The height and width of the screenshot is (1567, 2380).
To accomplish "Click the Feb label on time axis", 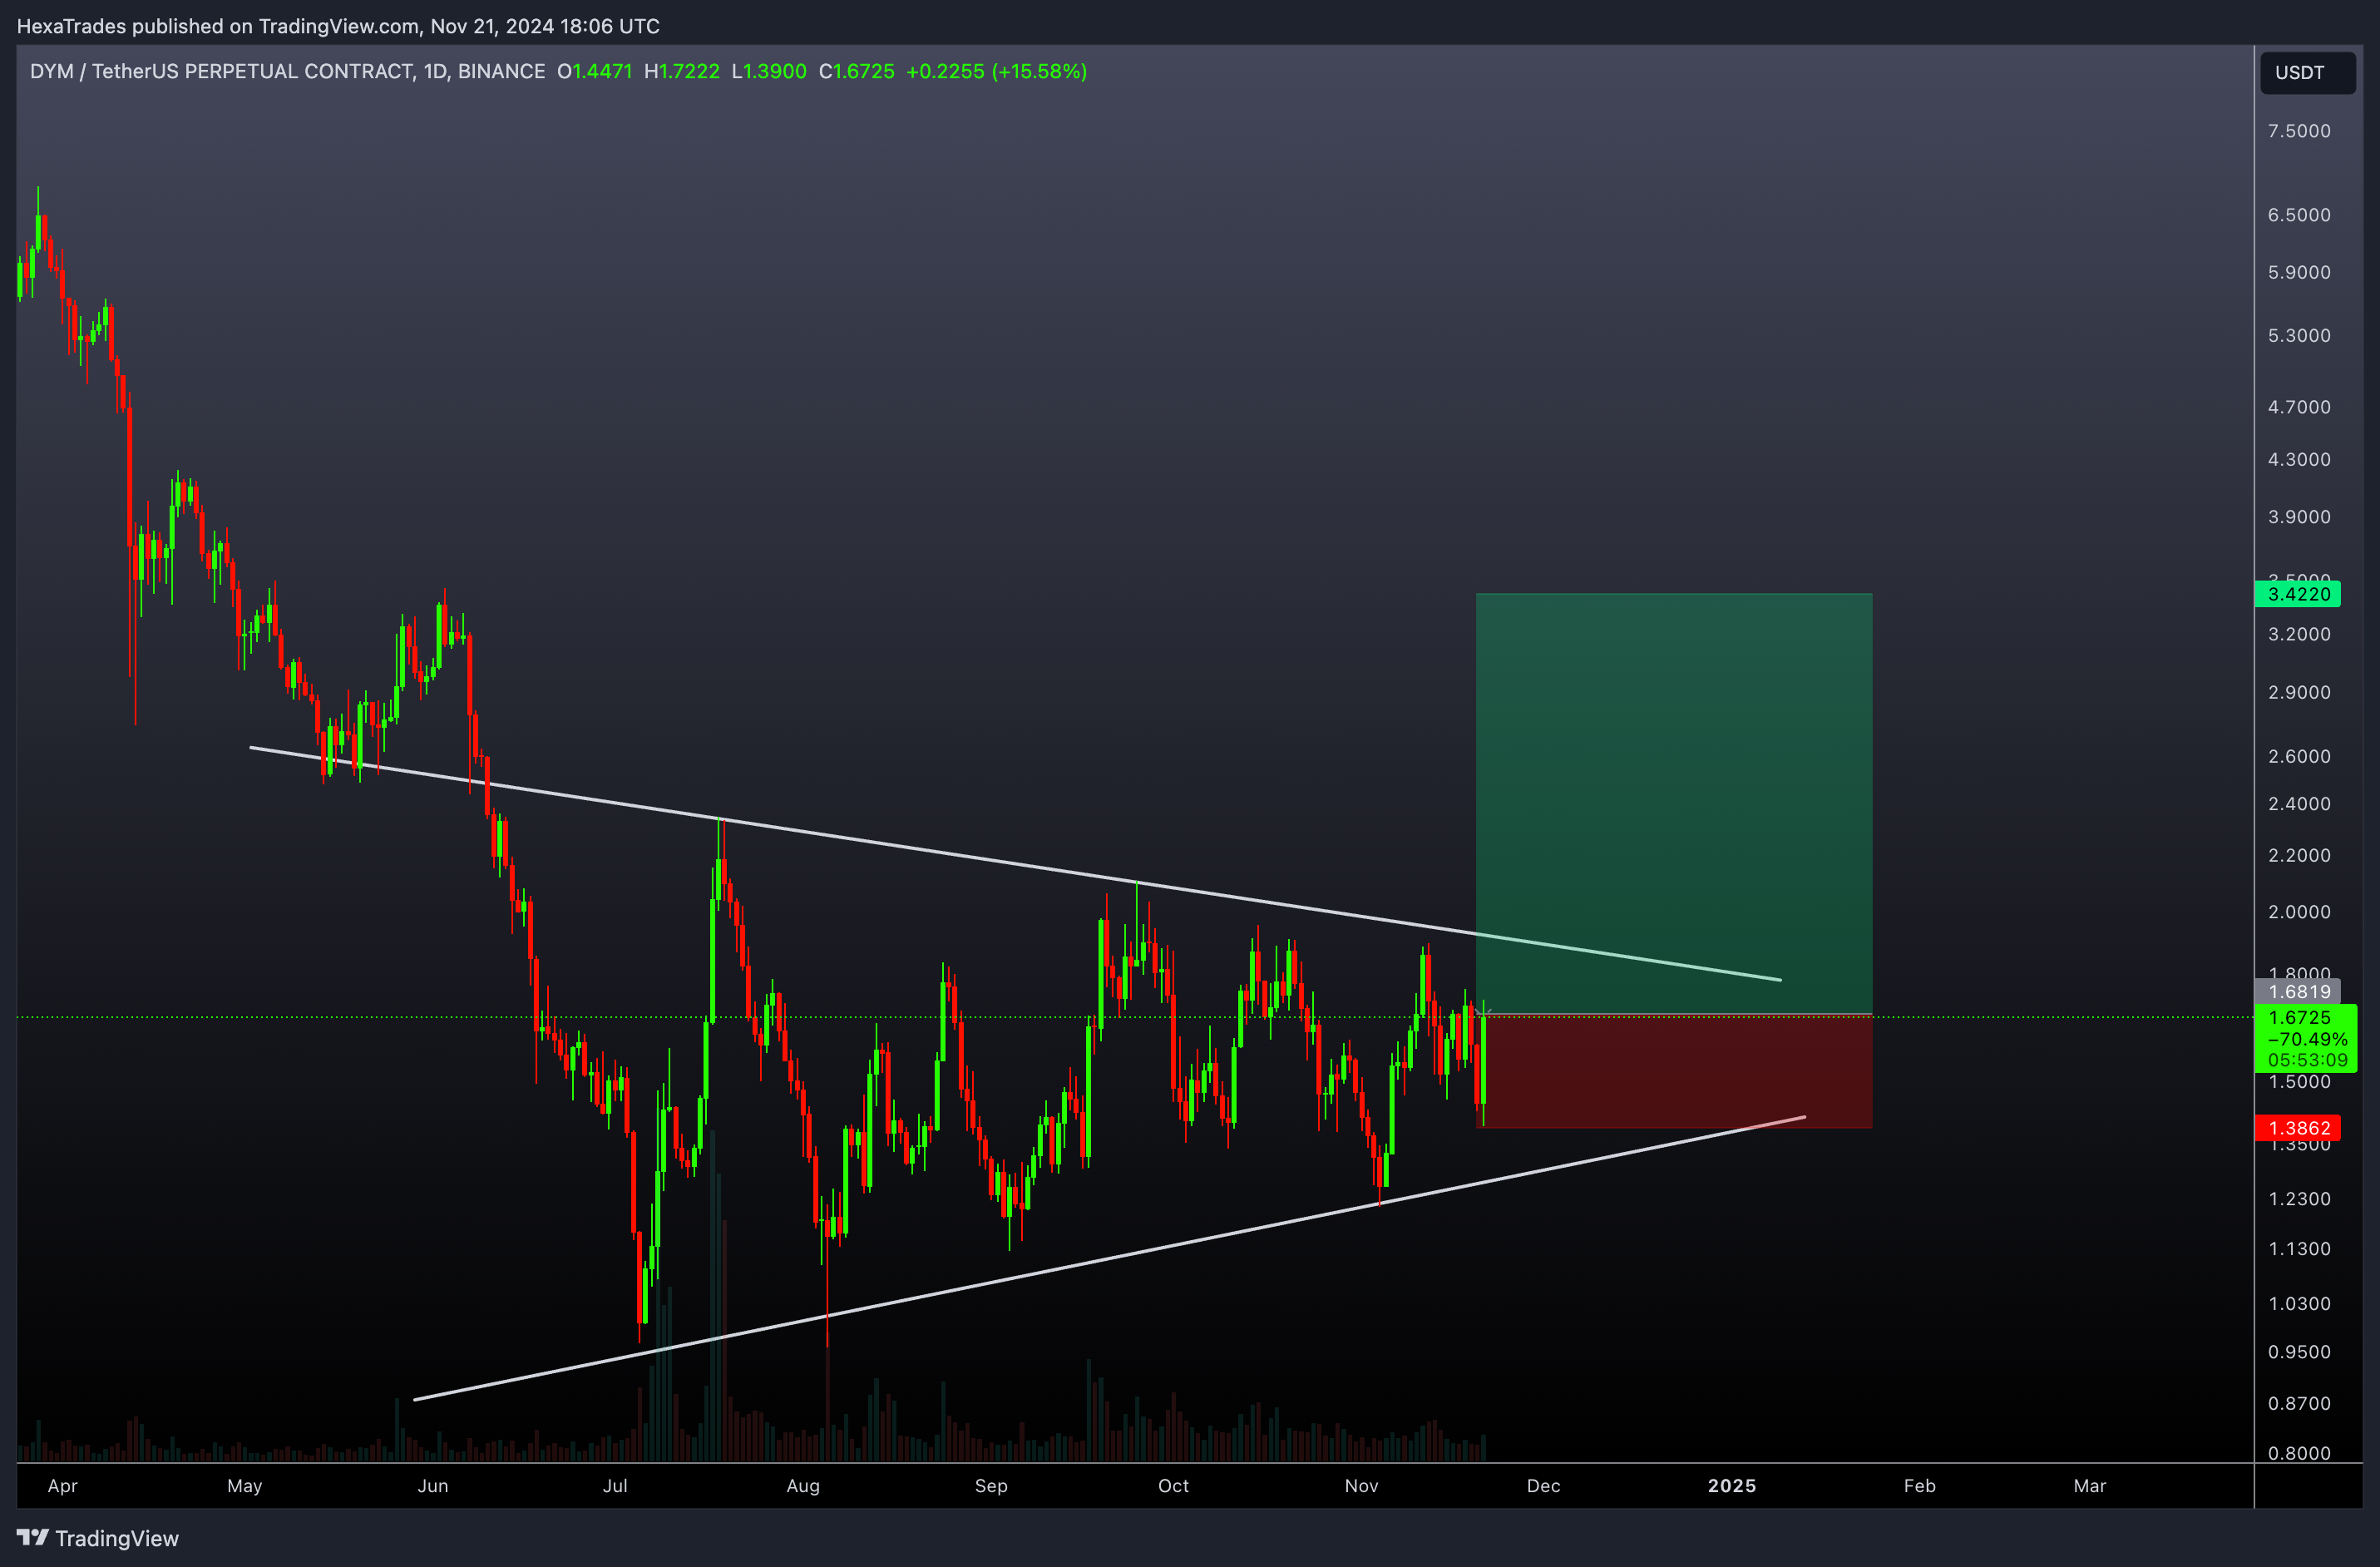I will click(x=1919, y=1485).
